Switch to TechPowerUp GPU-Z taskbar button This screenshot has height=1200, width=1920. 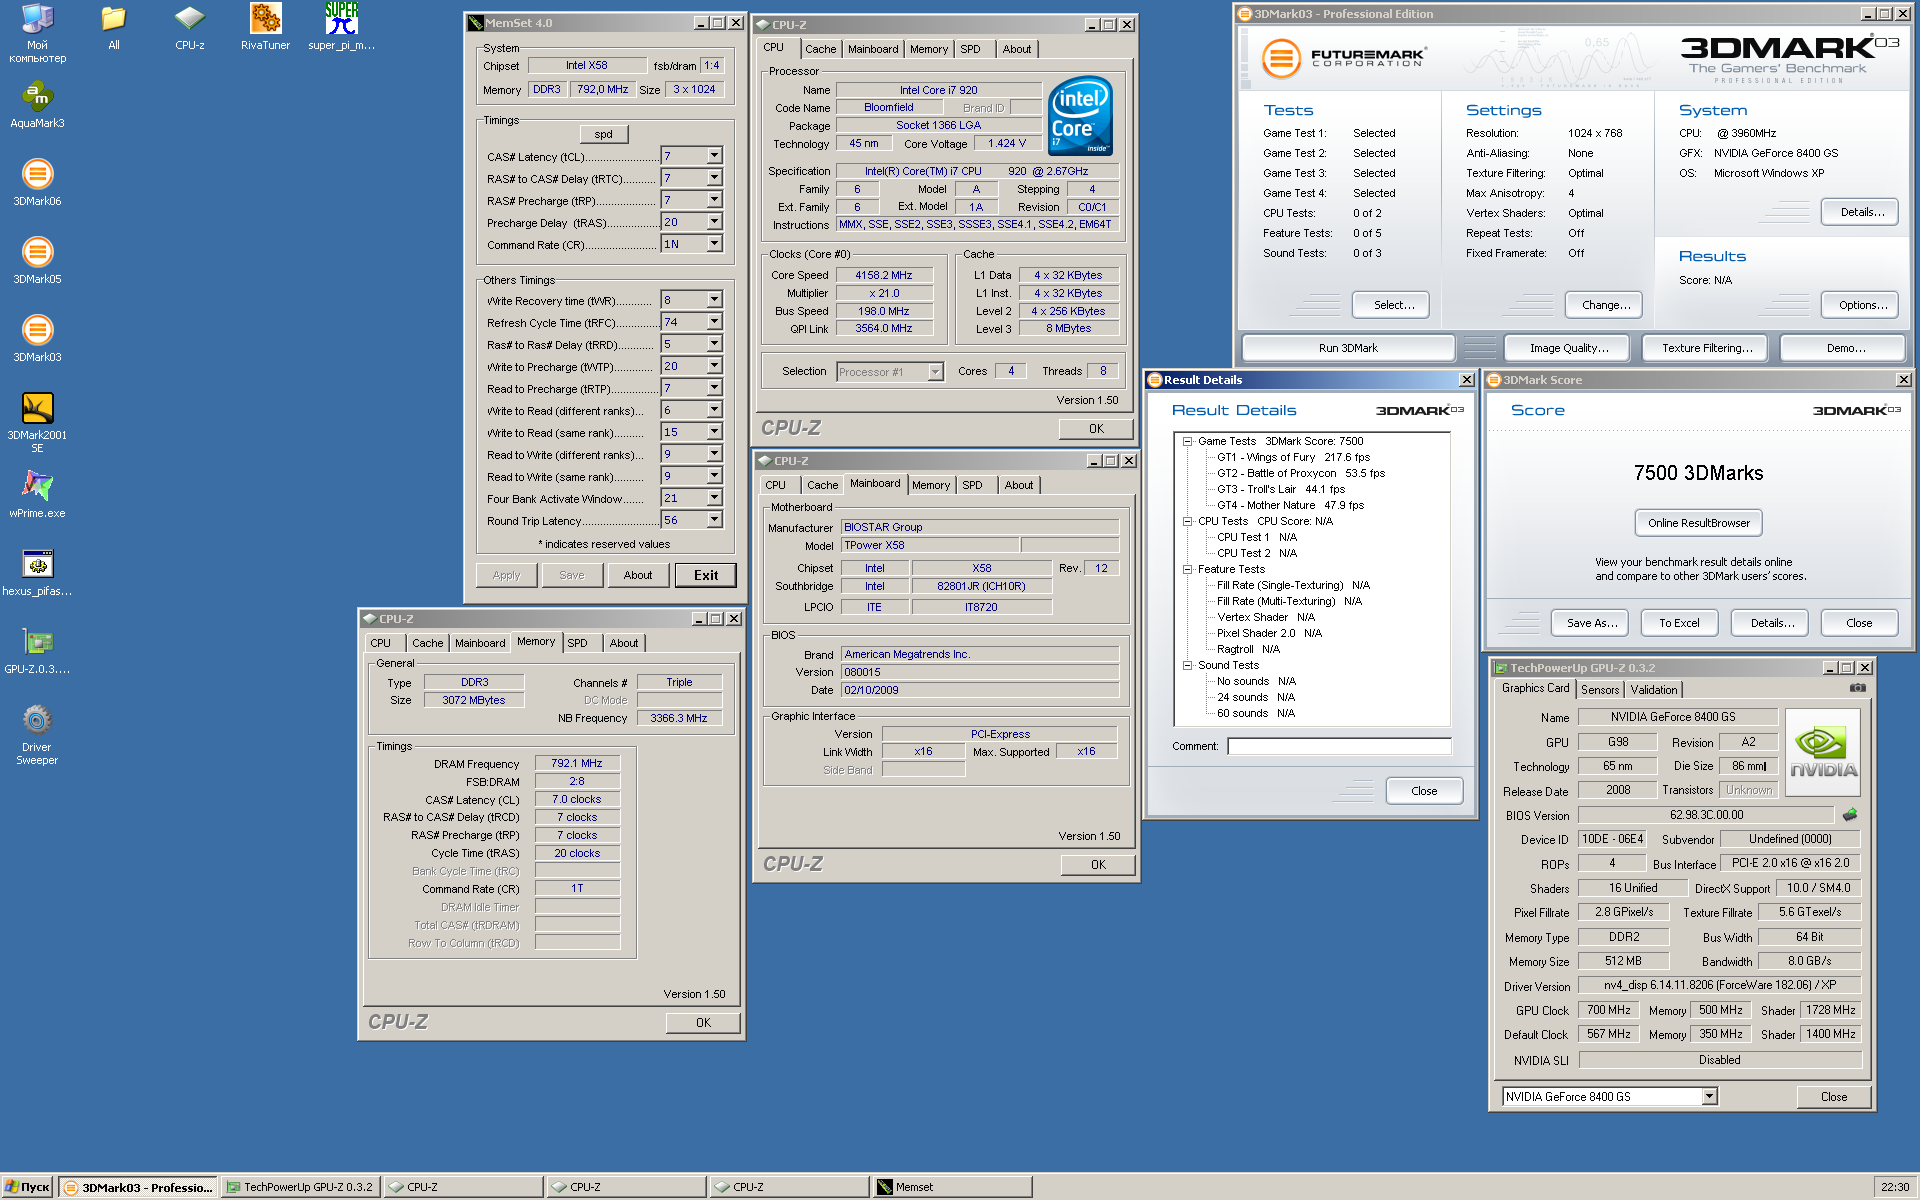coord(299,1187)
